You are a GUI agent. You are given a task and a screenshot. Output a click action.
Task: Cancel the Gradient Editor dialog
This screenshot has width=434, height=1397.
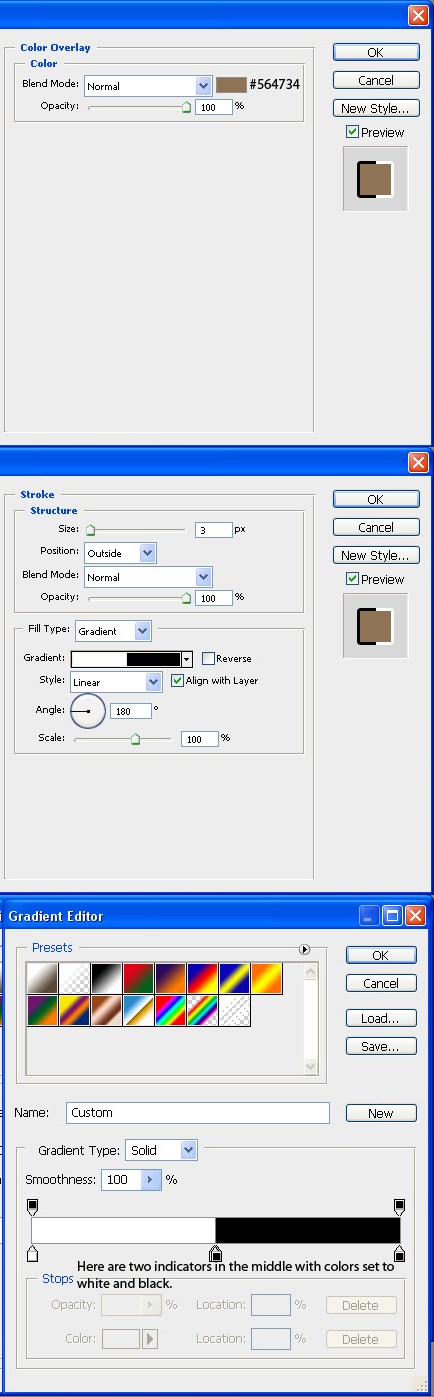click(x=381, y=983)
